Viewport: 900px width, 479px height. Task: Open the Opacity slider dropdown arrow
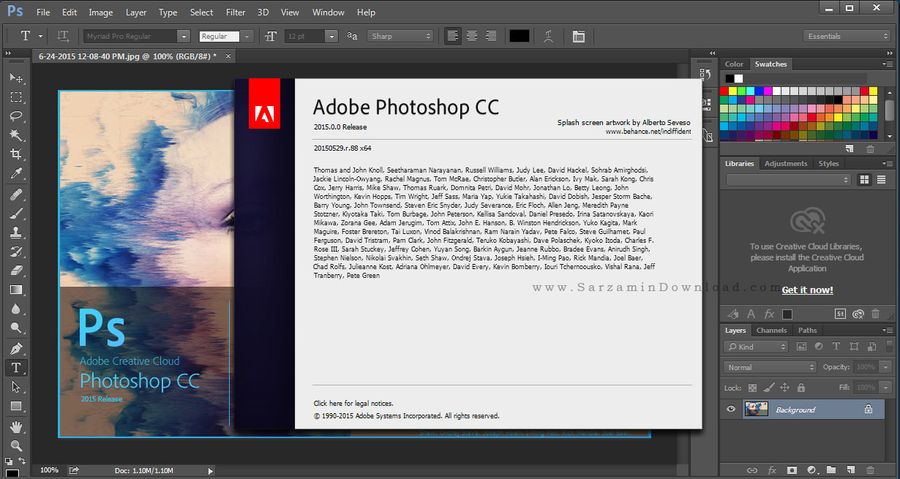click(x=886, y=367)
